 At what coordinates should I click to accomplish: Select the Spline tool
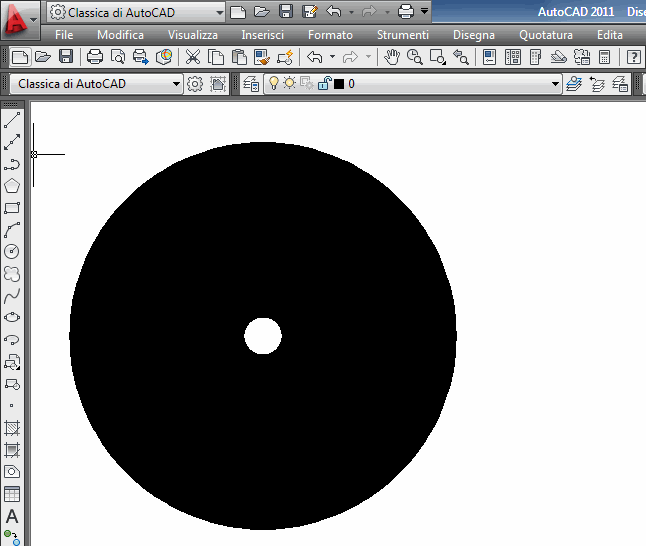pyautogui.click(x=12, y=296)
